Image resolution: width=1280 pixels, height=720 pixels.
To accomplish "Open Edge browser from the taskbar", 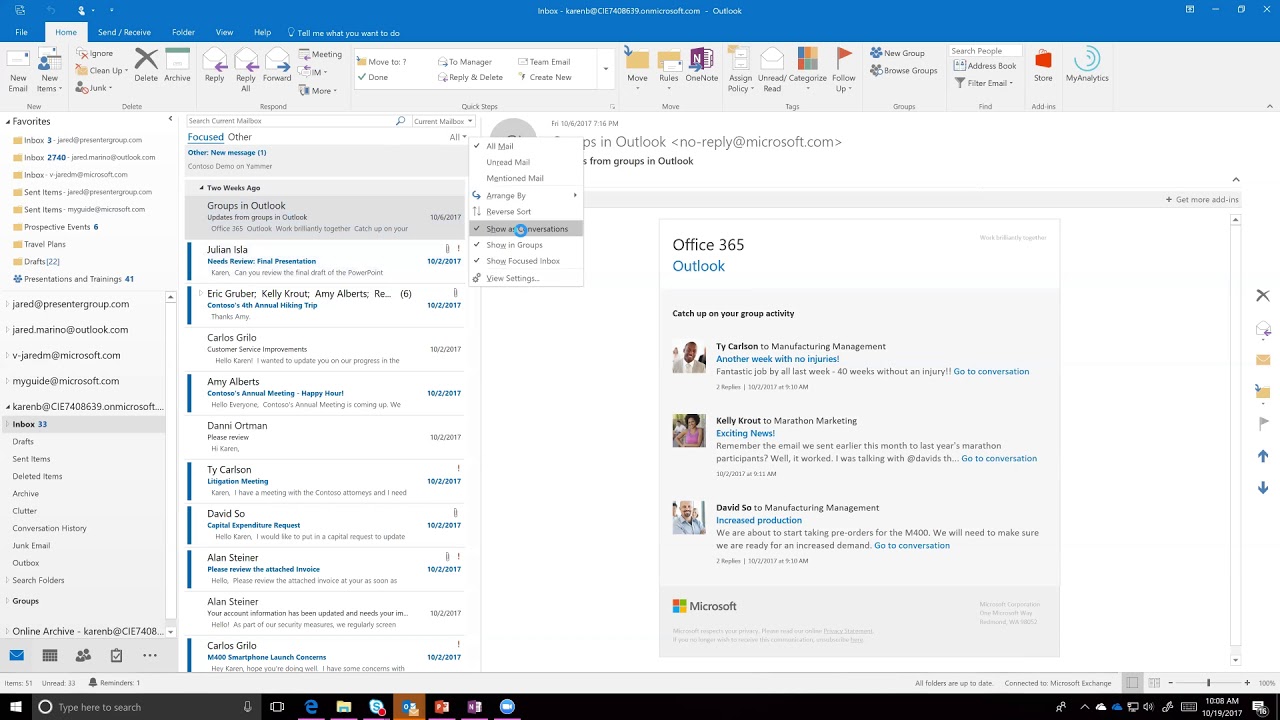I will click(311, 707).
